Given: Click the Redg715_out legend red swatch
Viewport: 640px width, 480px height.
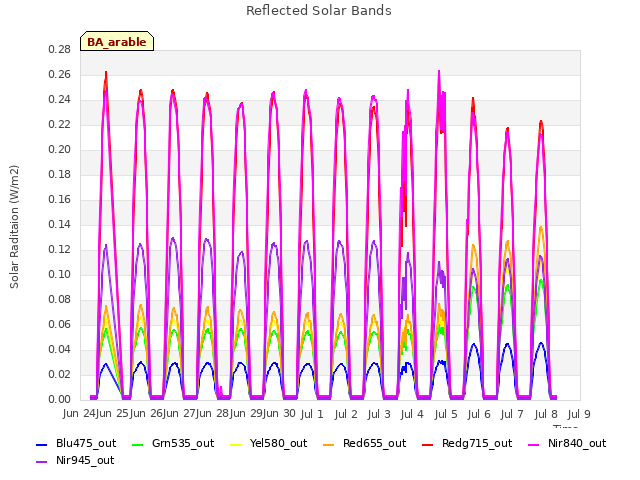Looking at the screenshot, I should [427, 444].
